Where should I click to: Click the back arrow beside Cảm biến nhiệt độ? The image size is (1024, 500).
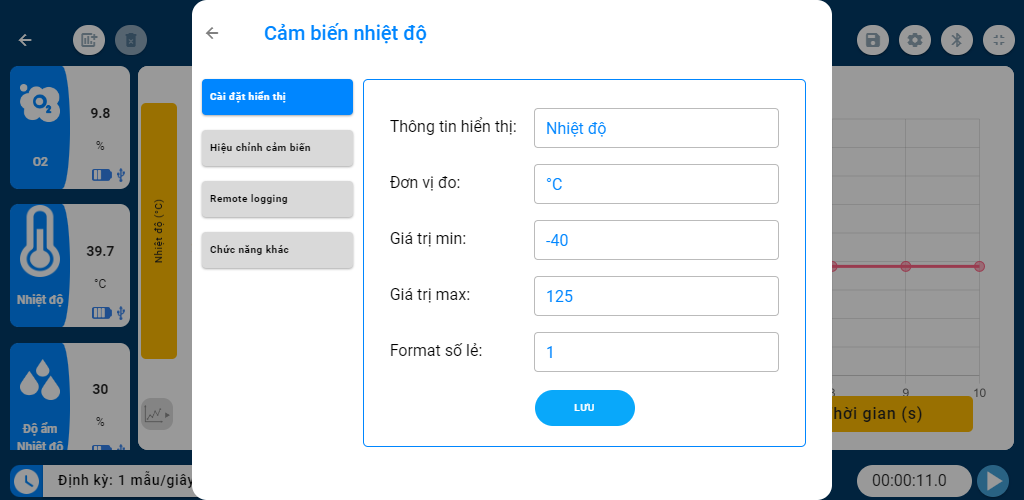click(212, 33)
